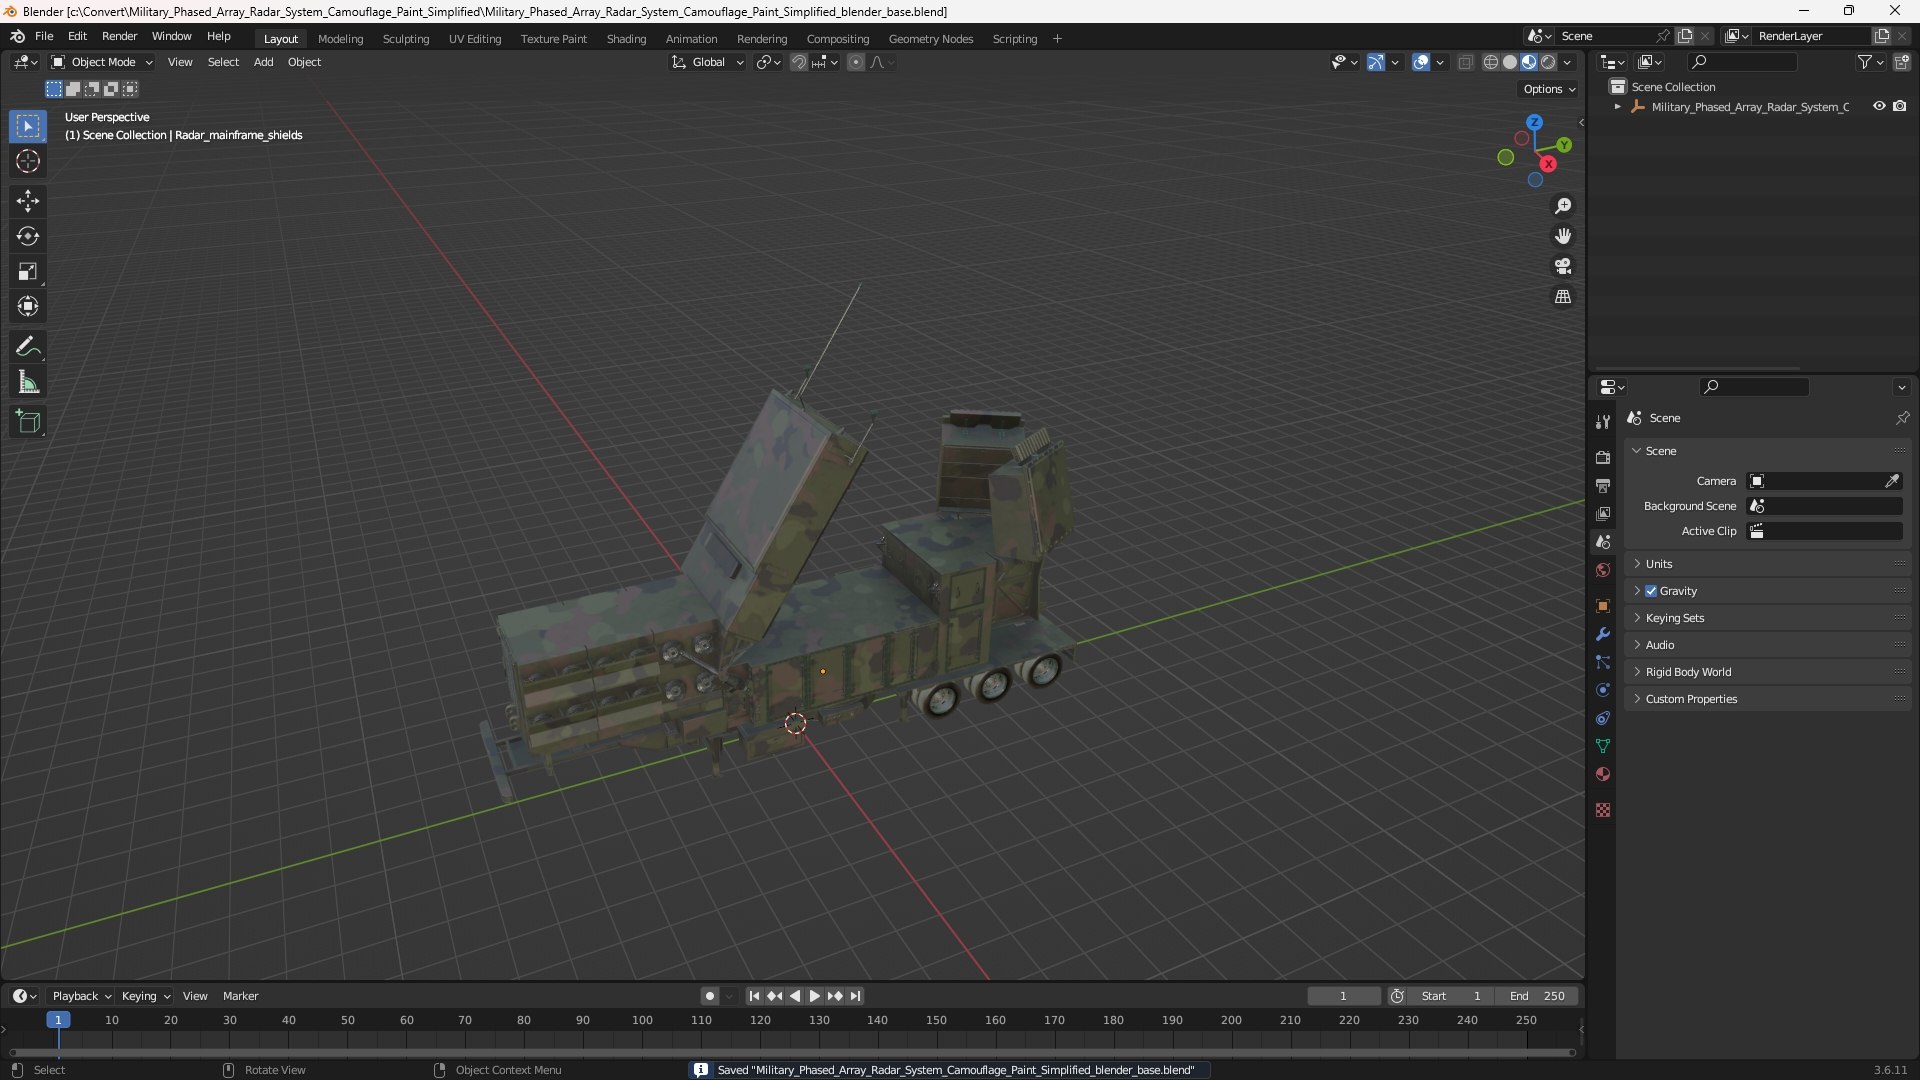Open the Material properties tab

[1603, 774]
